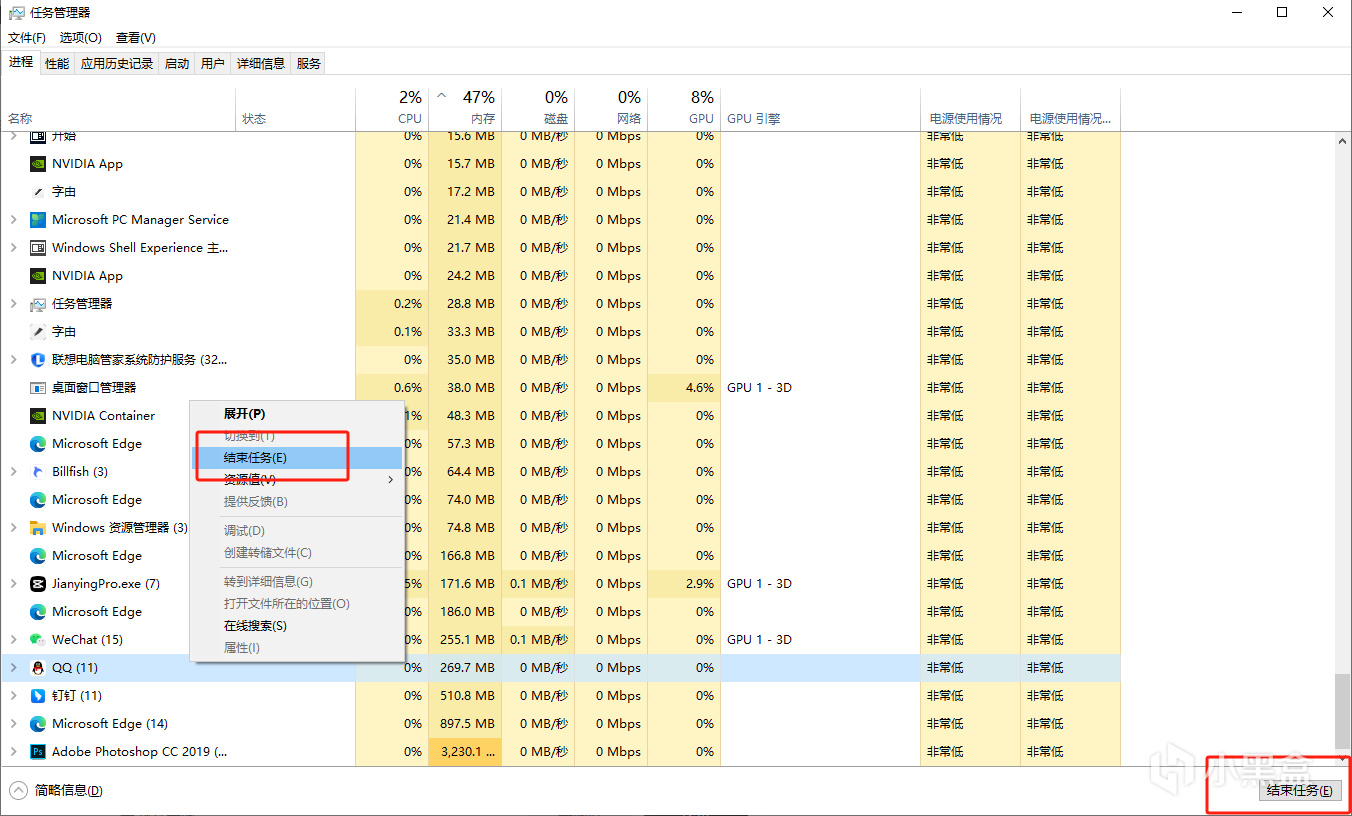Sort by the GPU 引擎 column header

pyautogui.click(x=820, y=109)
